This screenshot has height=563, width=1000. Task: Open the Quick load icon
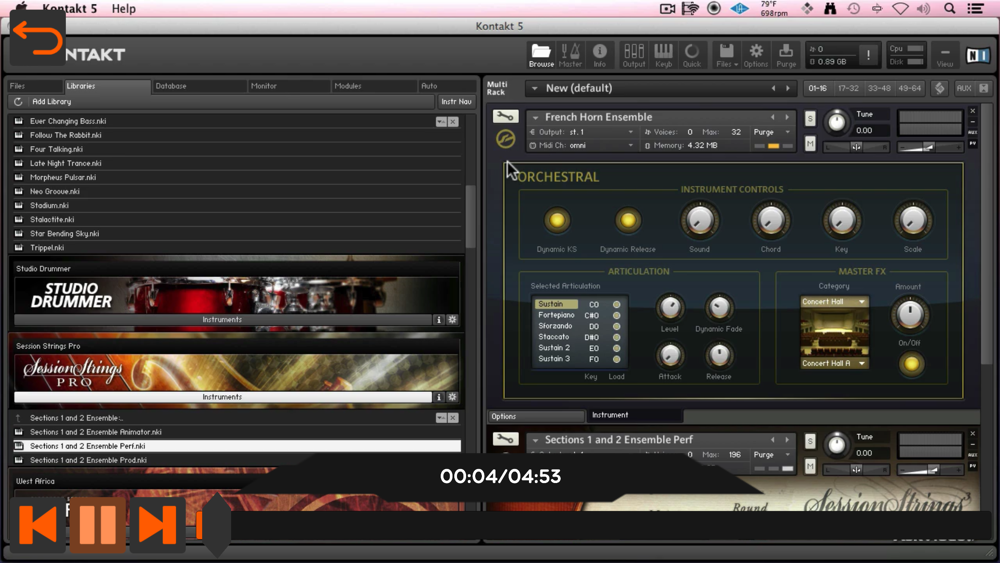coord(692,55)
